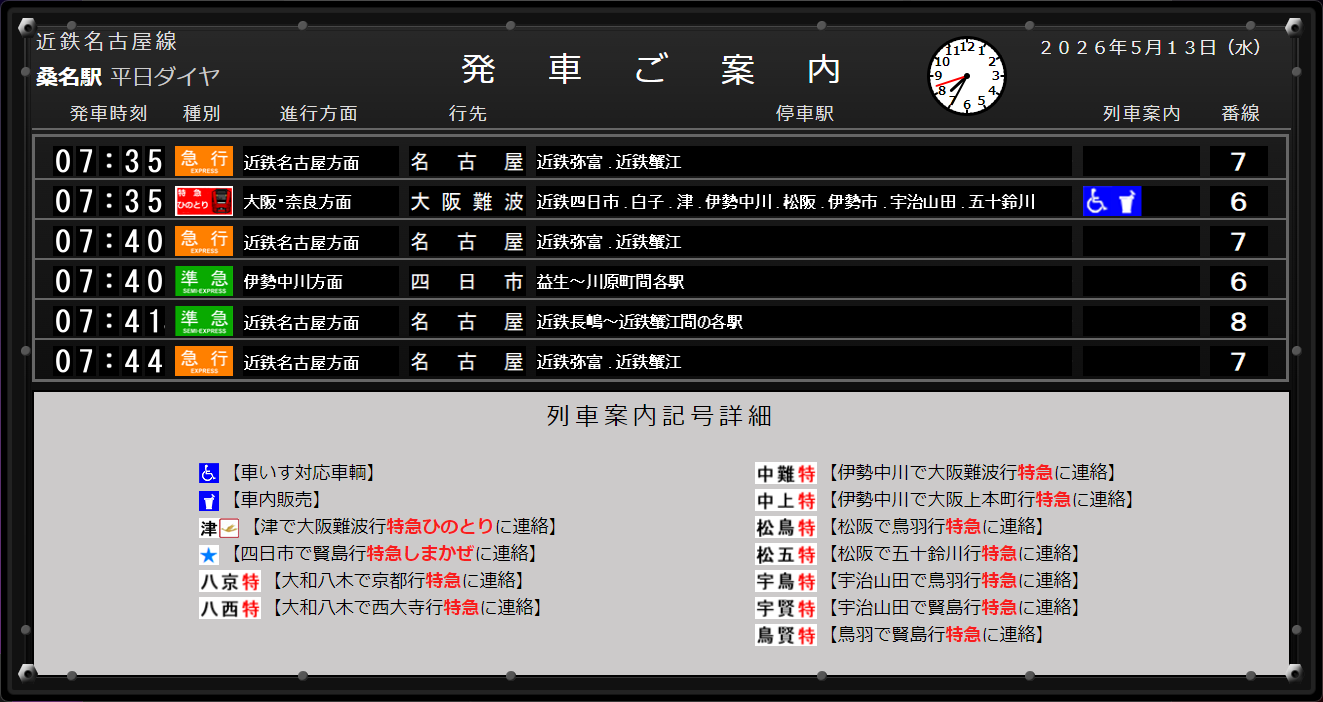1323x702 pixels.
Task: Click the green 準急 badge in the 四日市 row
Action: click(204, 281)
